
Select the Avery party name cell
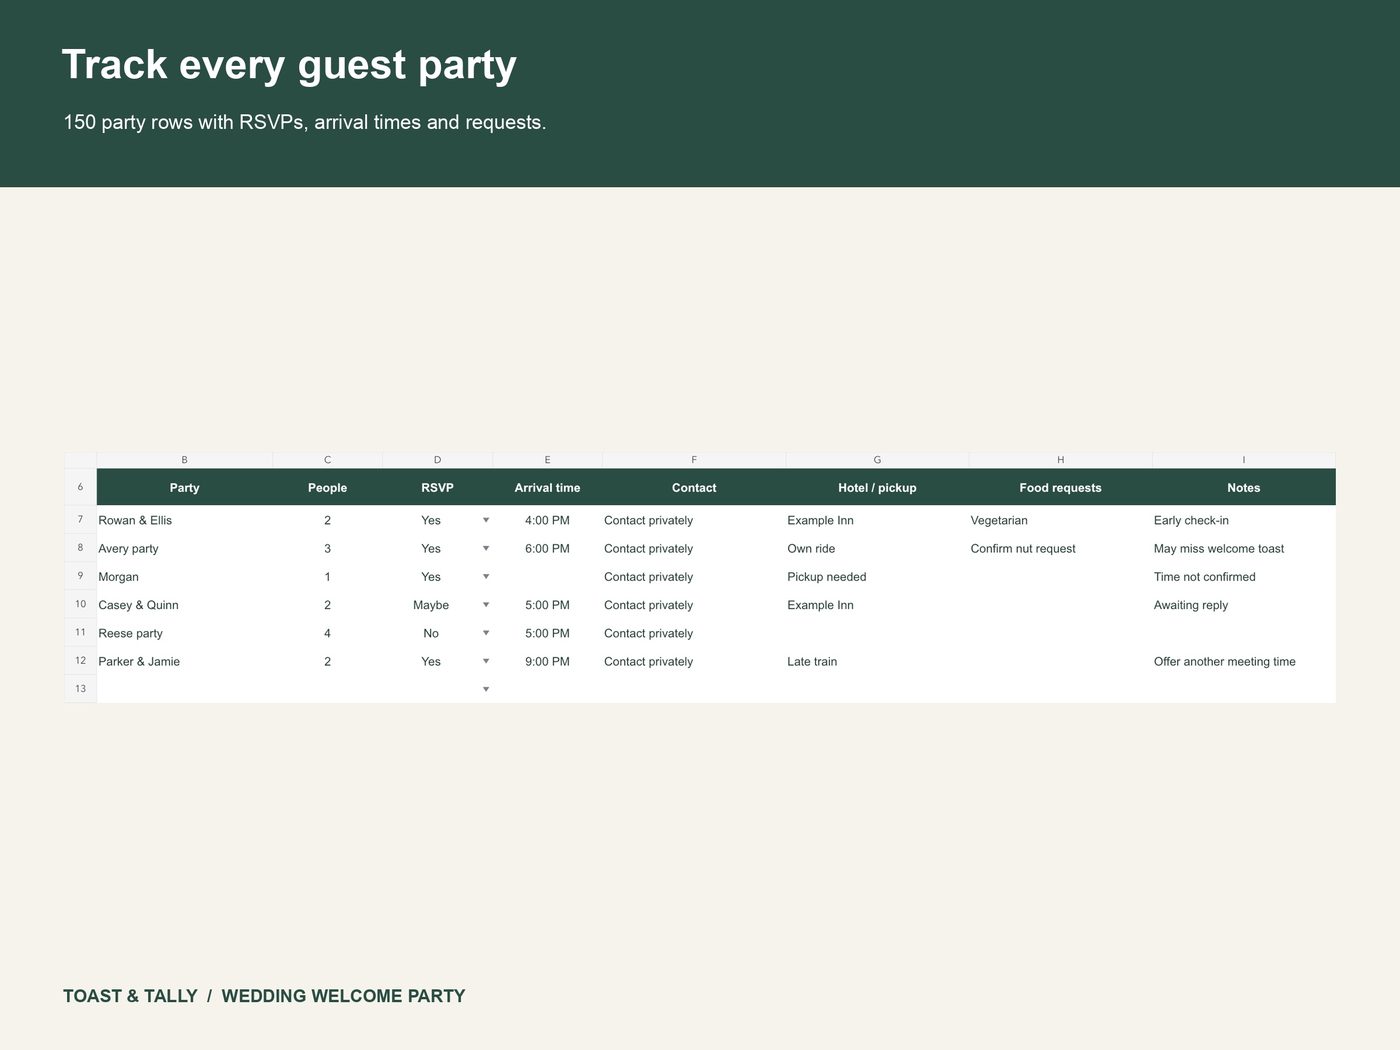184,548
